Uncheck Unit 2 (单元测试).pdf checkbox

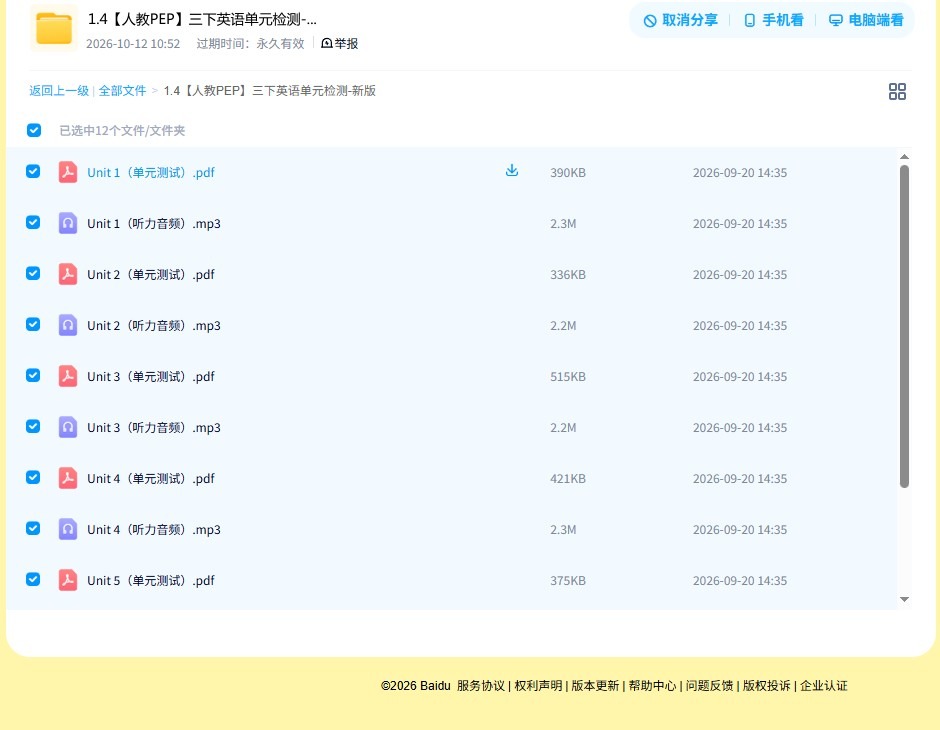pyautogui.click(x=33, y=273)
